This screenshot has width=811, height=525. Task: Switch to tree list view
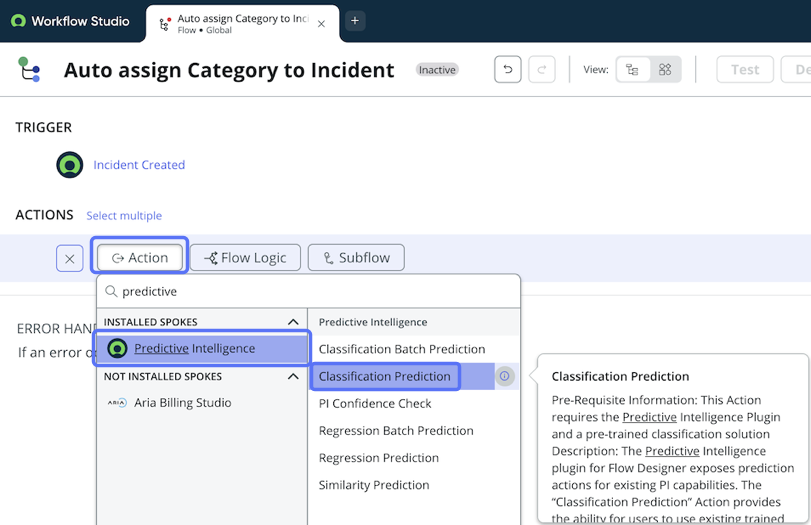632,69
